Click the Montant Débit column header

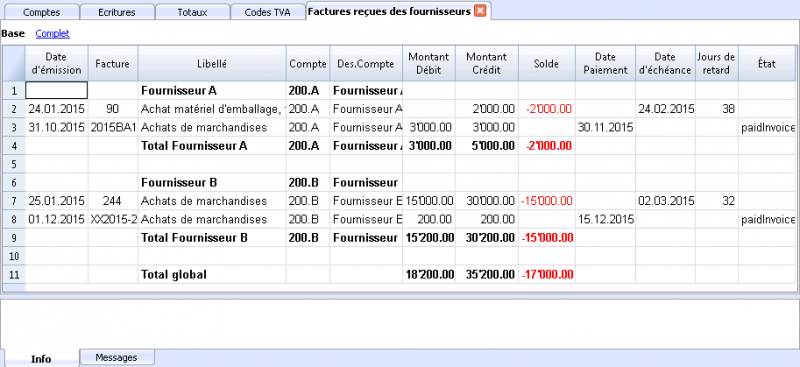click(x=429, y=63)
